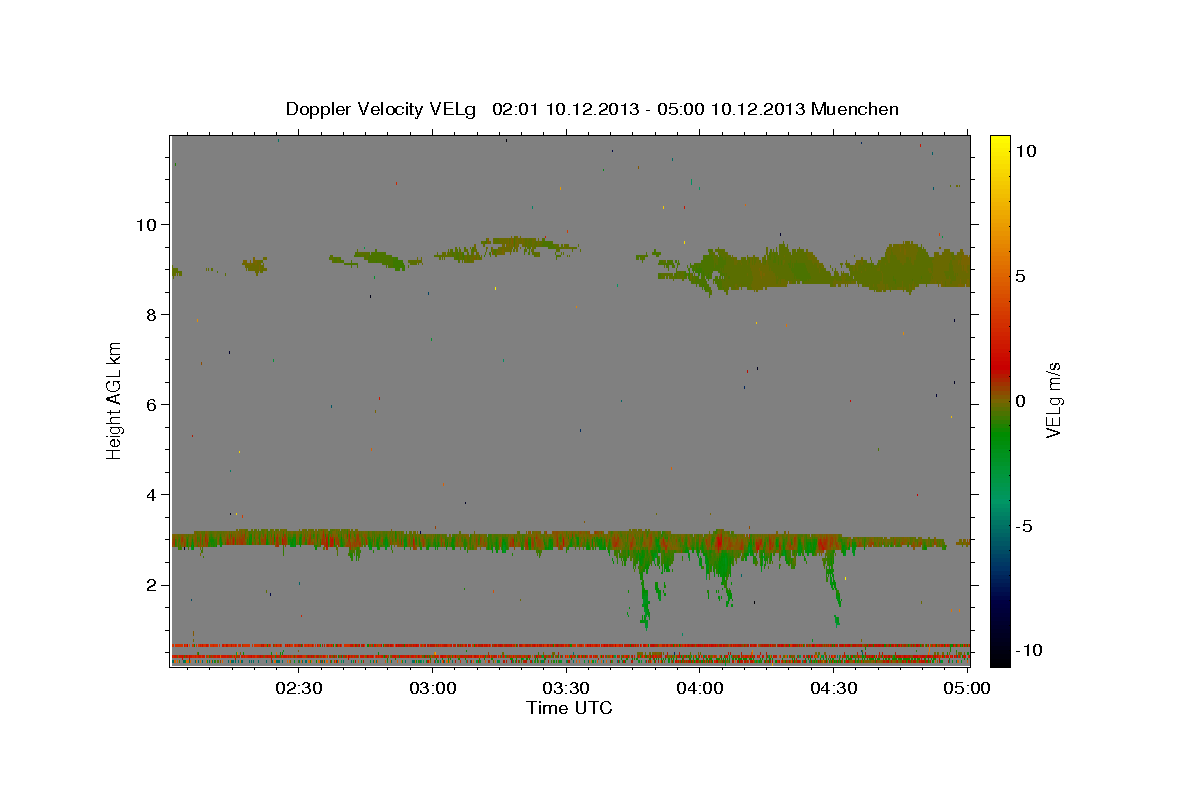Click the '03:30' time tick label

[566, 688]
